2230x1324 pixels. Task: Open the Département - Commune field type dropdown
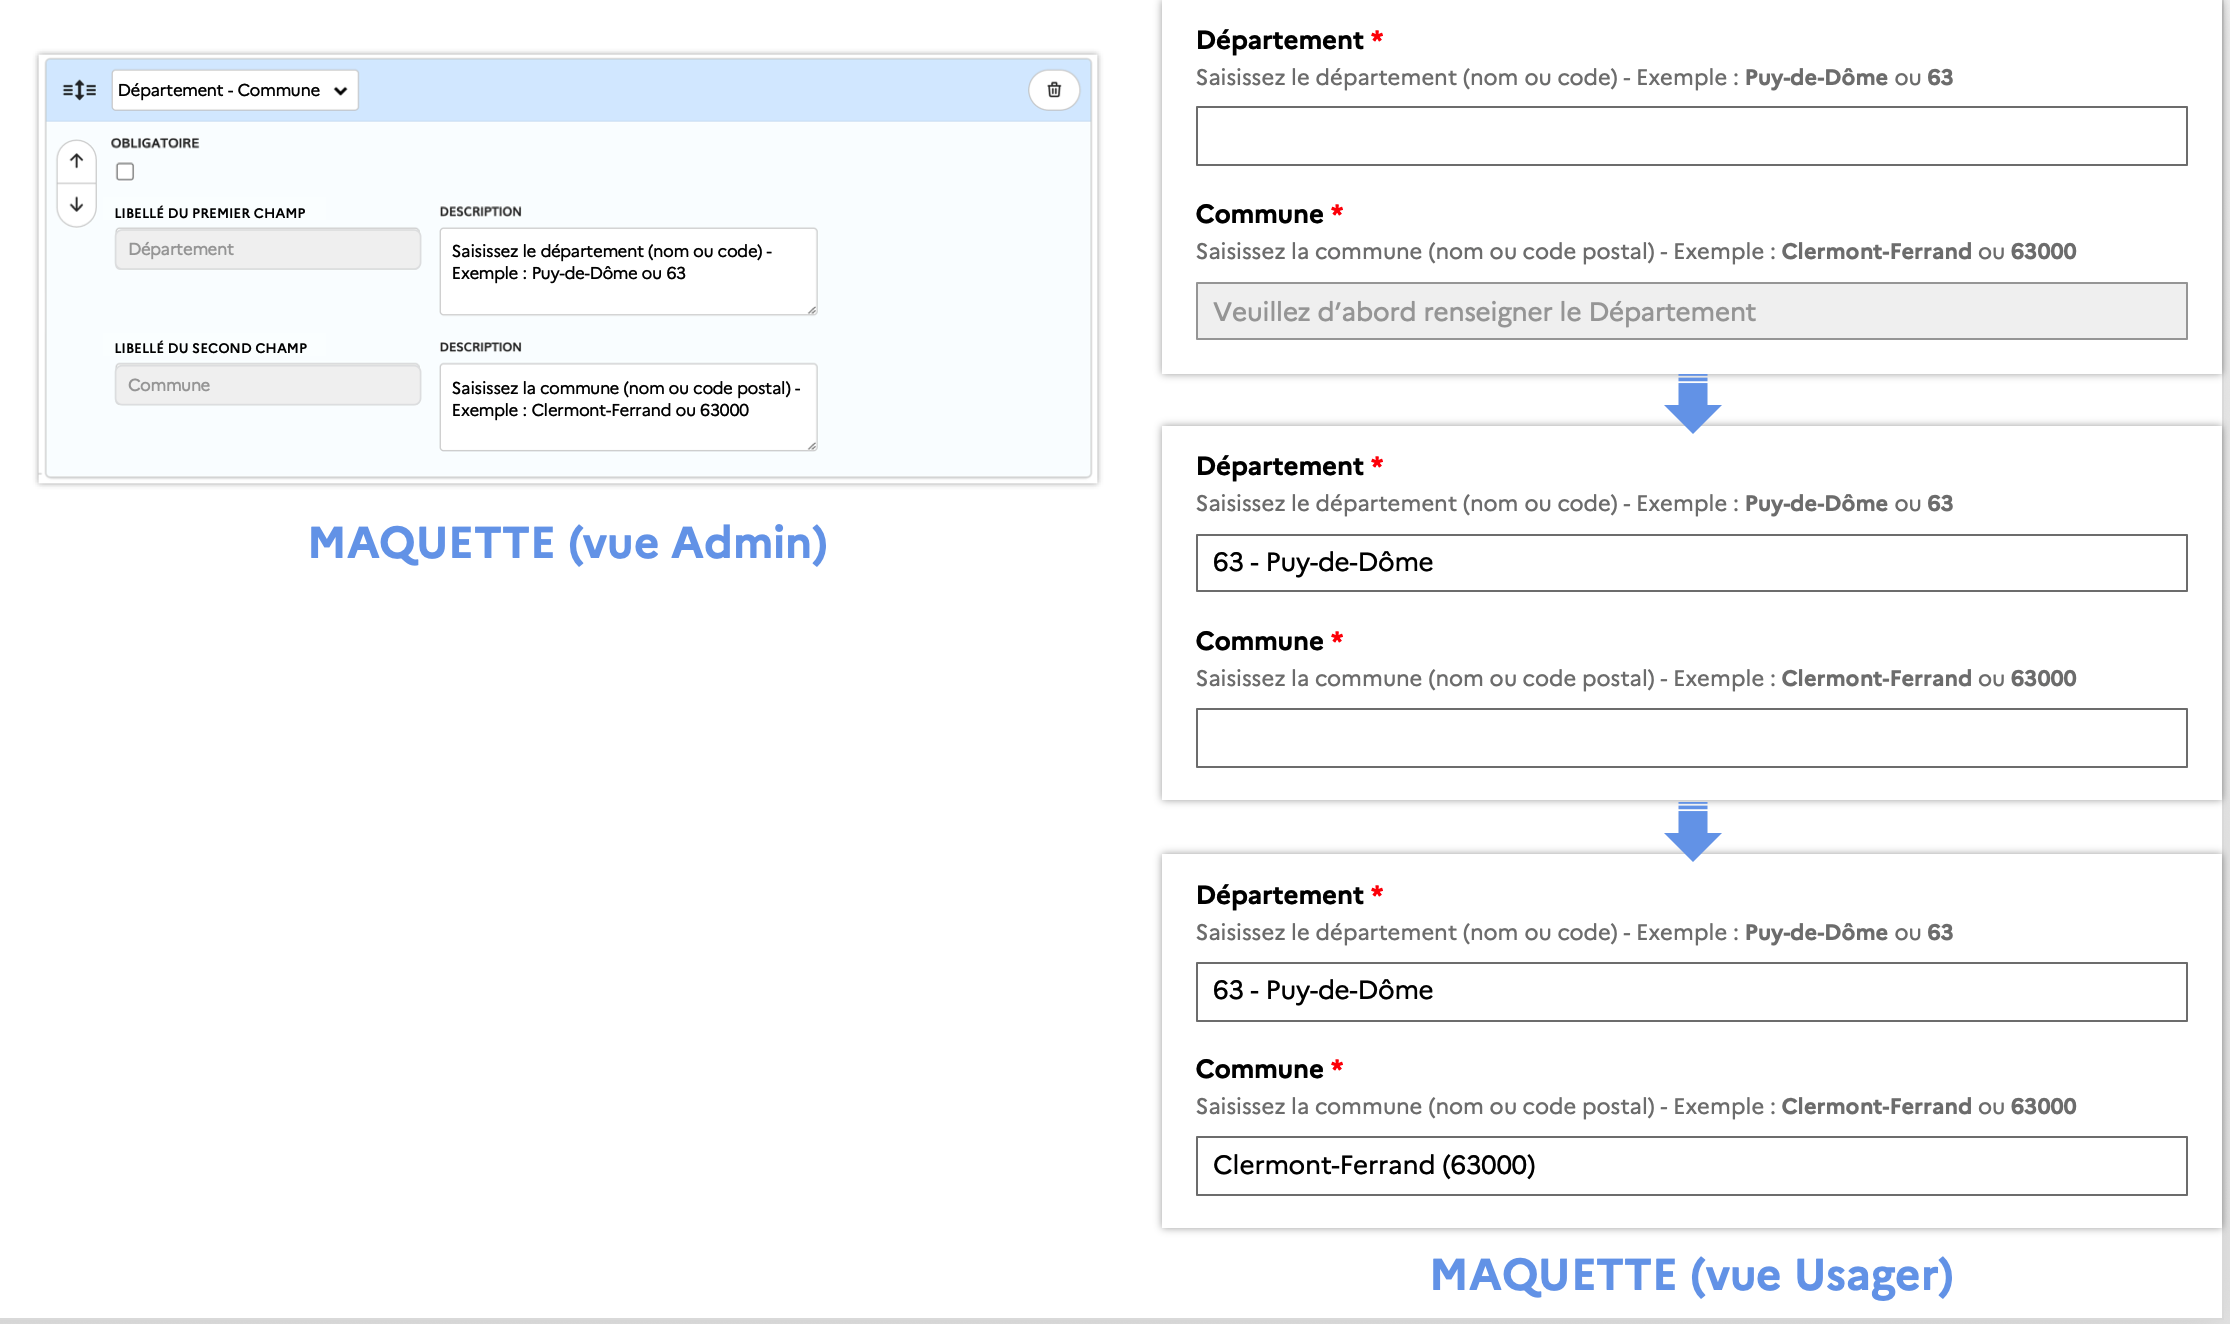[x=234, y=89]
